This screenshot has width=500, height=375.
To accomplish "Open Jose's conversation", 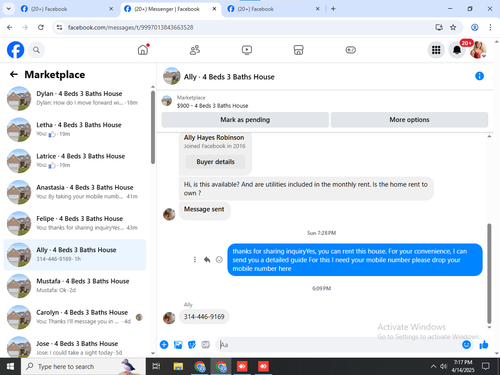I will pyautogui.click(x=75, y=347).
